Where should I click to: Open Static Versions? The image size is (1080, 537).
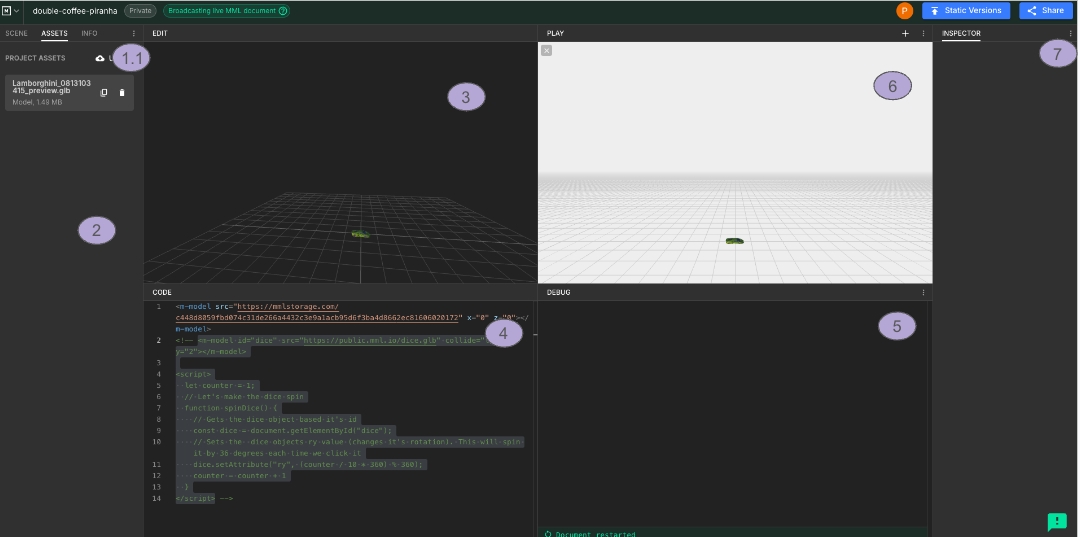965,11
